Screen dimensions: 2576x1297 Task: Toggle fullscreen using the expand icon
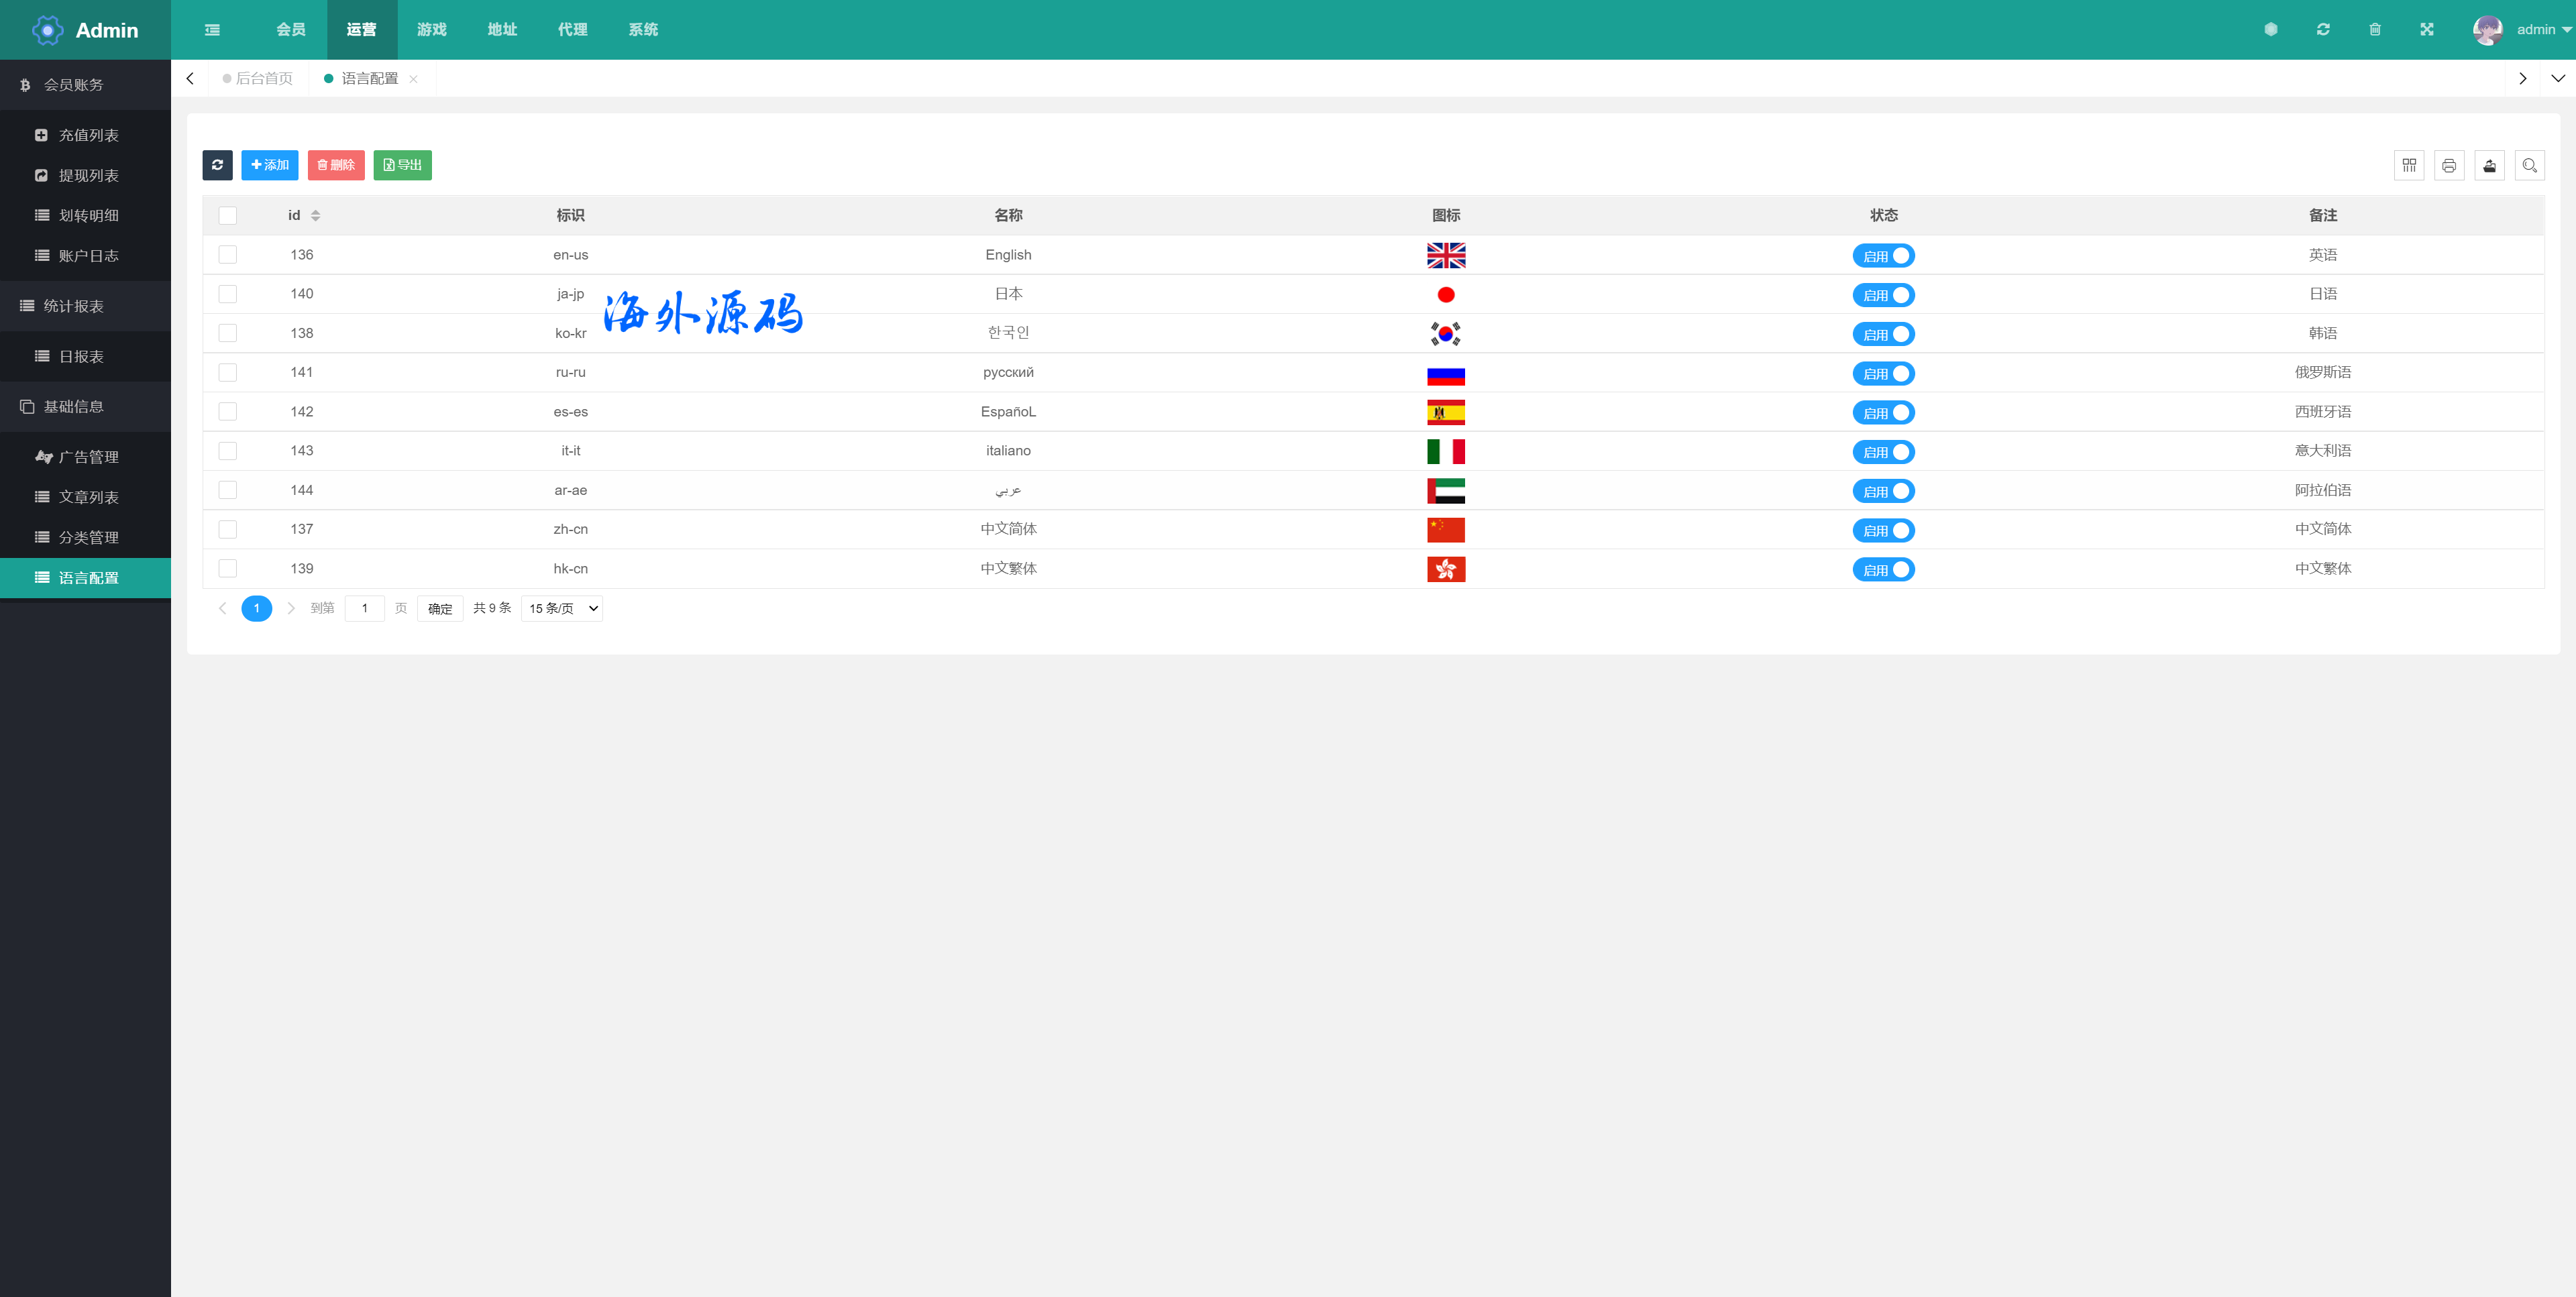click(x=2427, y=30)
